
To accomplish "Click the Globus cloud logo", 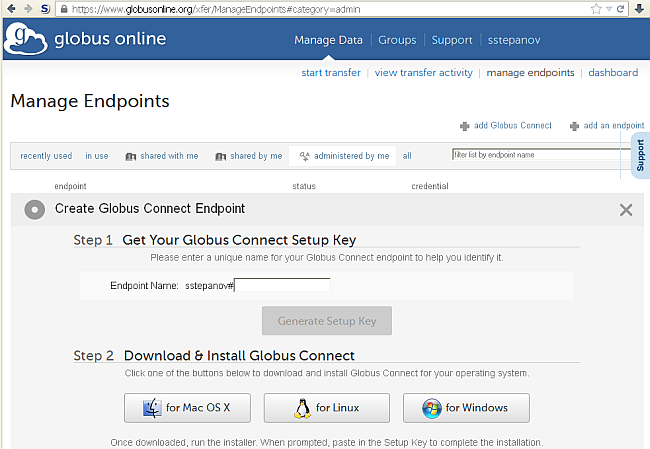I will click(26, 39).
